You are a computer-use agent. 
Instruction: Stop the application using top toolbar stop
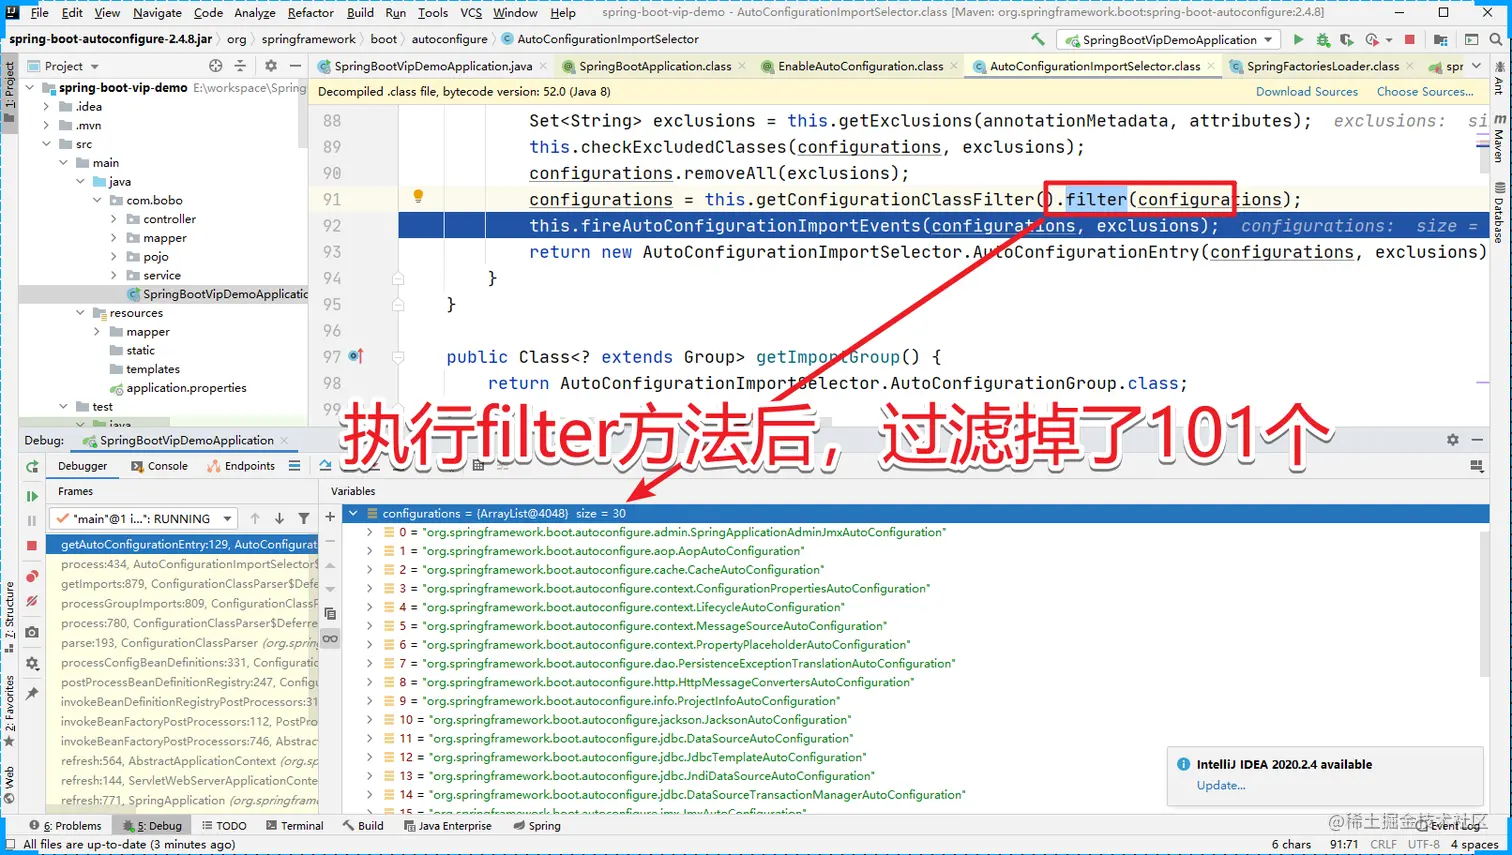coord(1410,39)
